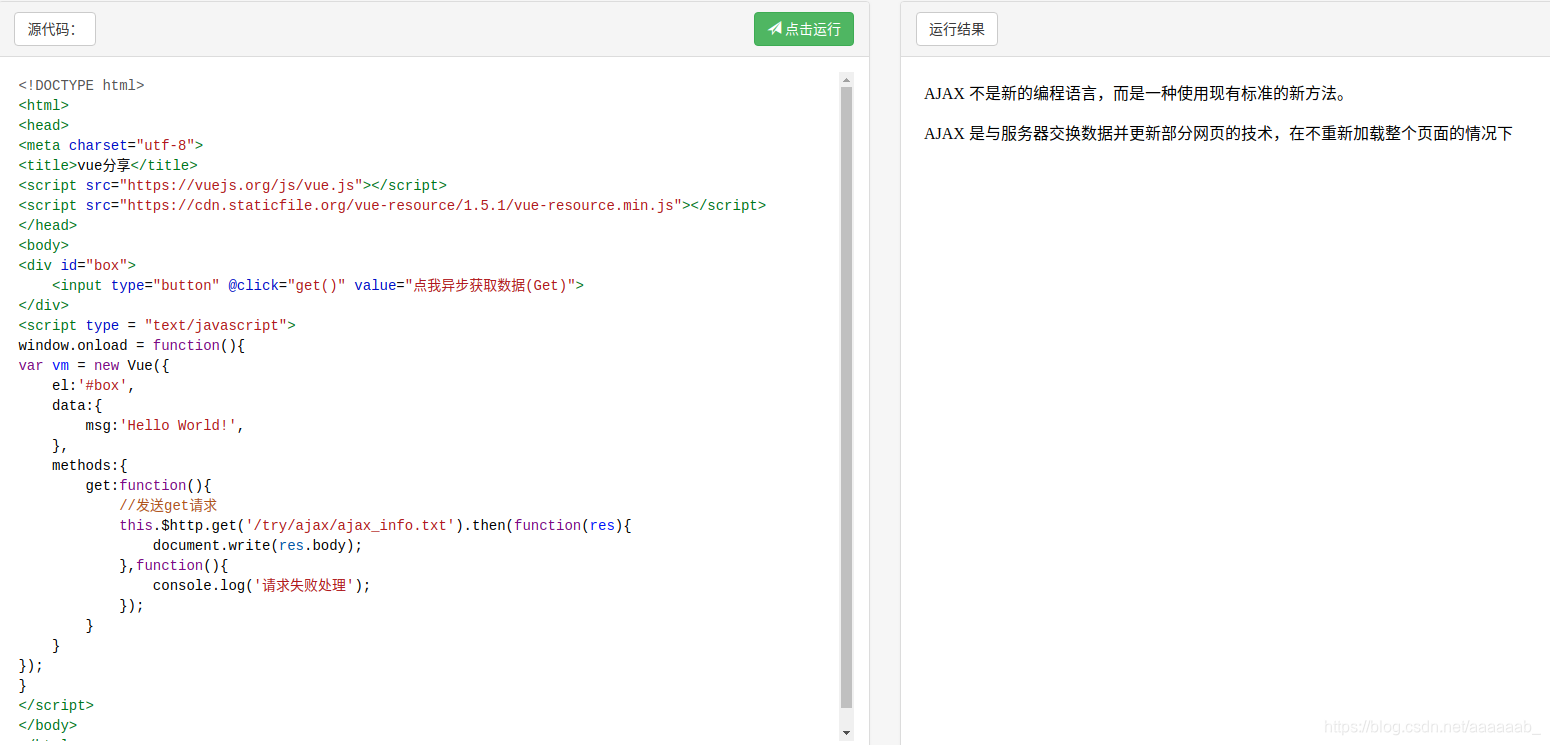
Task: Click the vue.js script src URL
Action: [241, 185]
